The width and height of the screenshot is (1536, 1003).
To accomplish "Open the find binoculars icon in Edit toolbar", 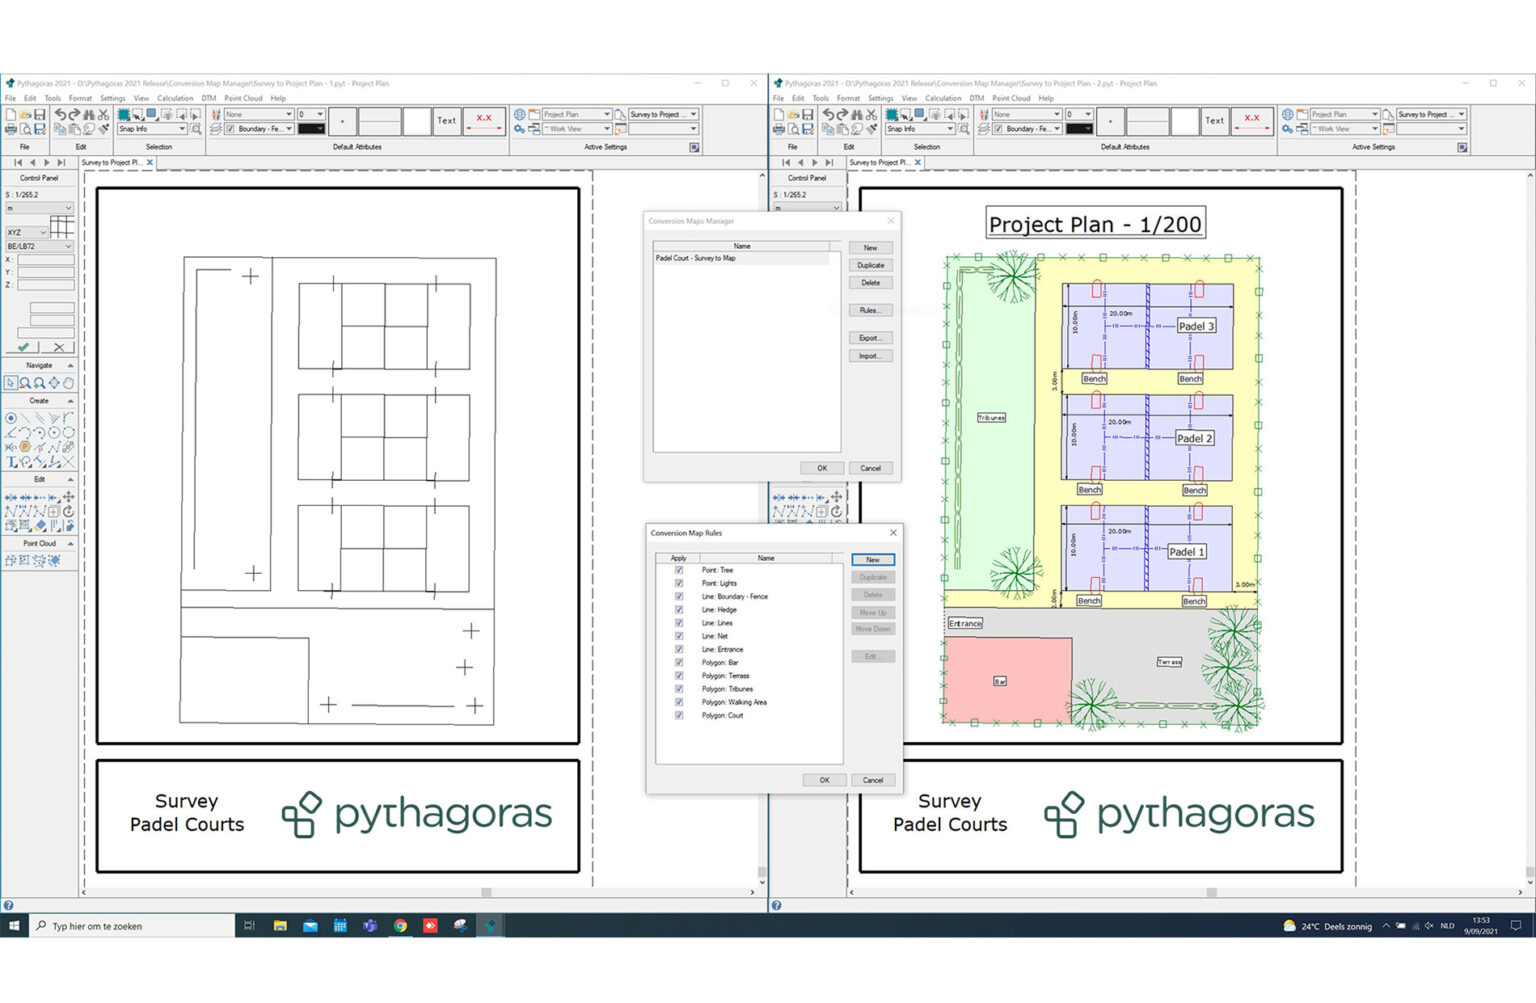I will [87, 114].
